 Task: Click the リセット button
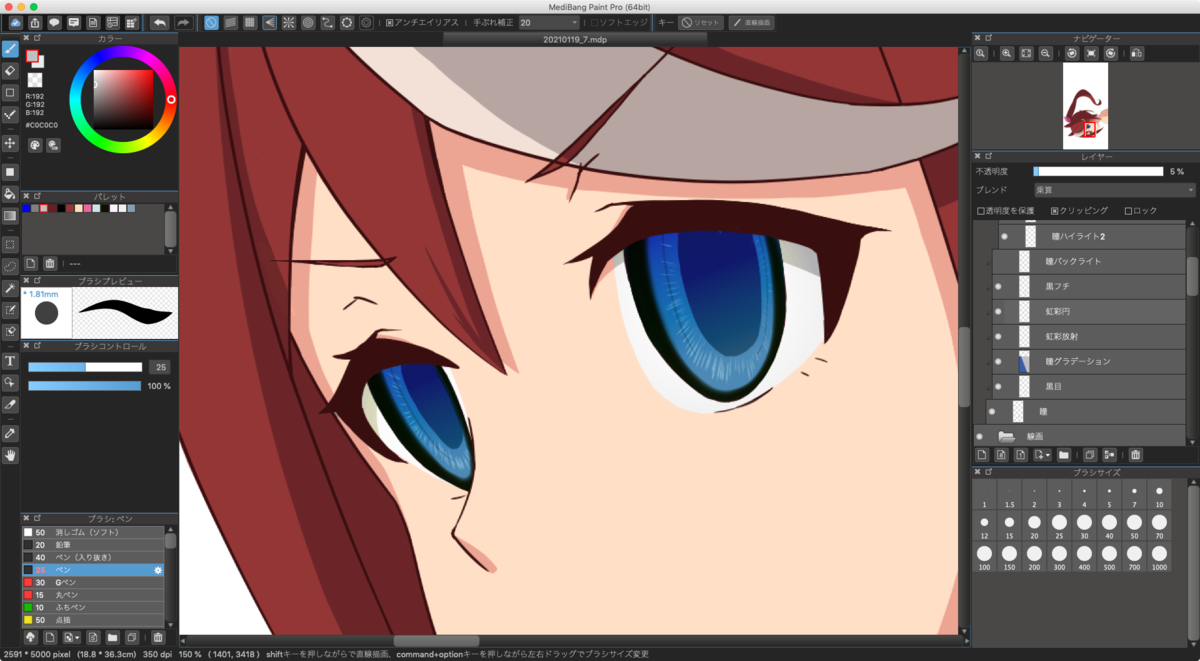700,22
